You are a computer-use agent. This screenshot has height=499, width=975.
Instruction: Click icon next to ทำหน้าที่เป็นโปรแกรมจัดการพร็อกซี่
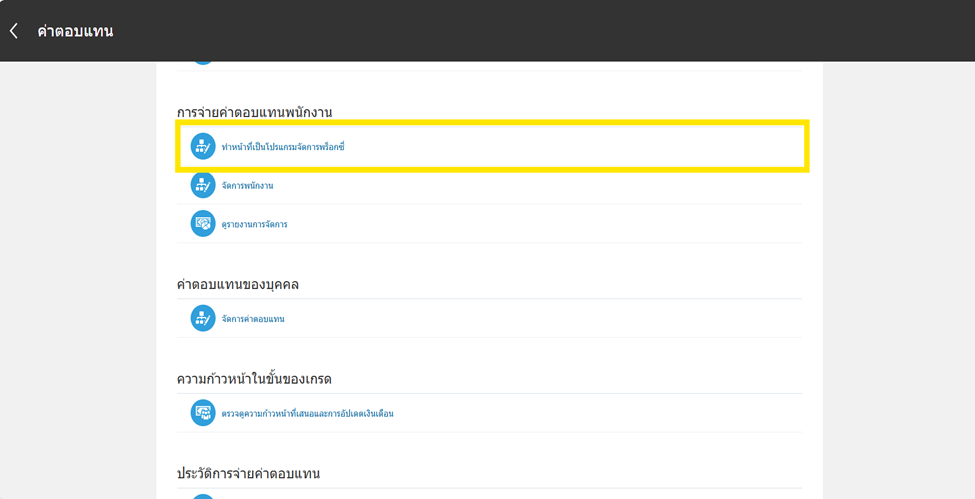tap(203, 147)
